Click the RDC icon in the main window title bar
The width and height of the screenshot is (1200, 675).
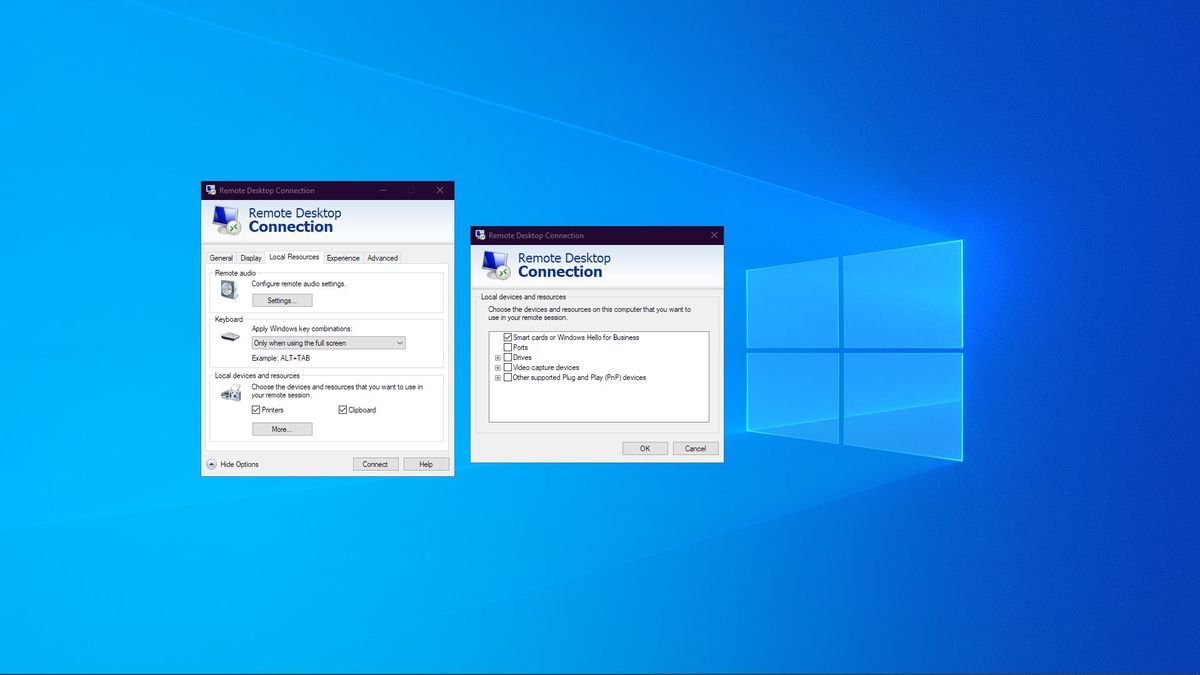212,188
